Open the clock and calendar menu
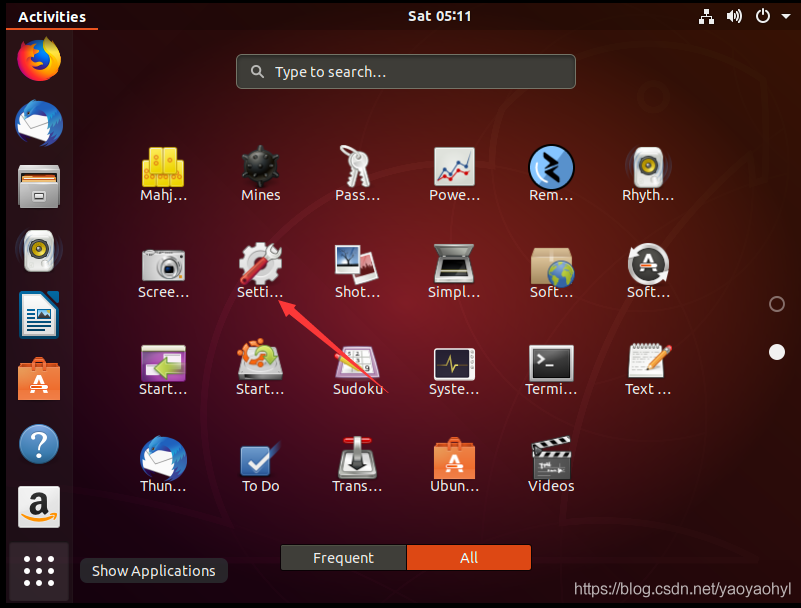This screenshot has width=801, height=608. point(439,16)
